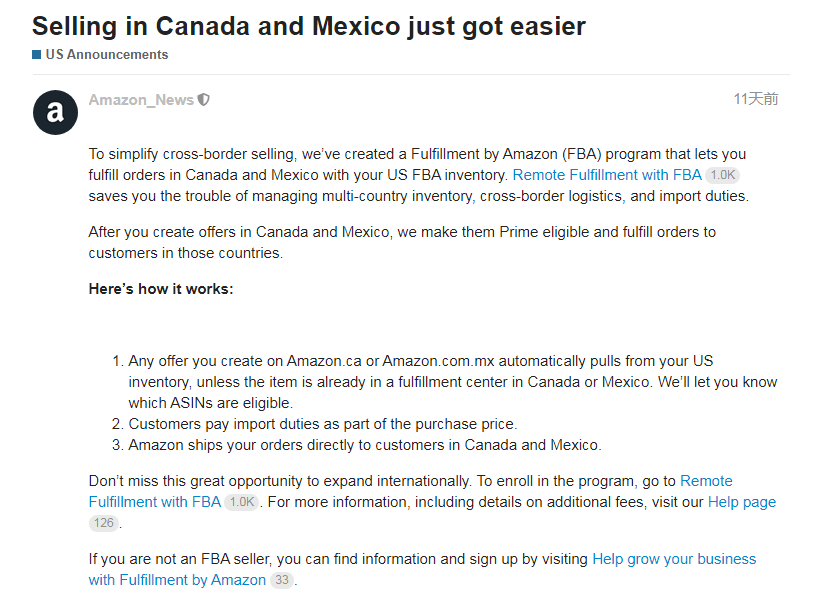Open Remote Fulfillment with FBA link in first paragraph
The image size is (822, 596).
(607, 175)
